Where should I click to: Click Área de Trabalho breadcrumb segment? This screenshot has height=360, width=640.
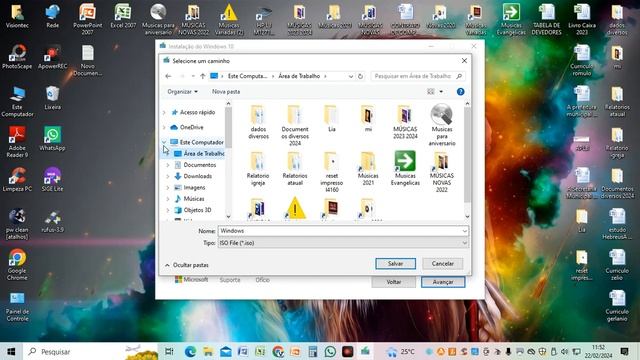[299, 76]
